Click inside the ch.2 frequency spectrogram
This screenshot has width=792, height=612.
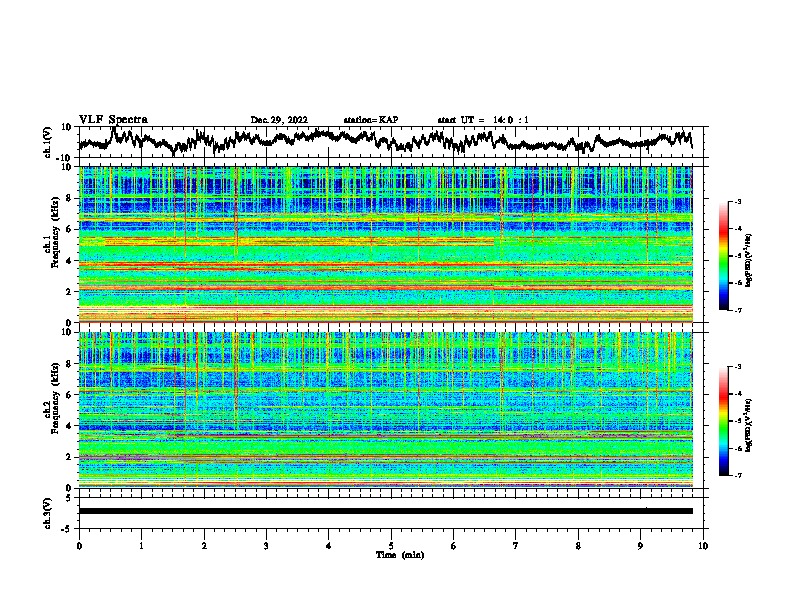click(385, 410)
